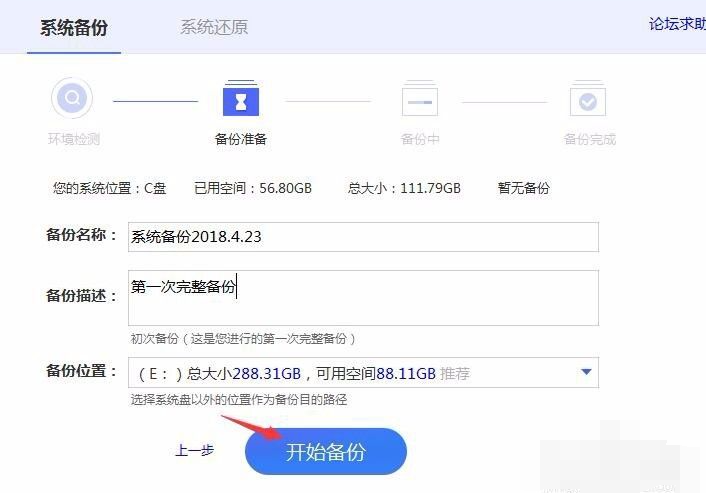
Task: Switch to the 系统备份 tab
Action: click(x=73, y=27)
